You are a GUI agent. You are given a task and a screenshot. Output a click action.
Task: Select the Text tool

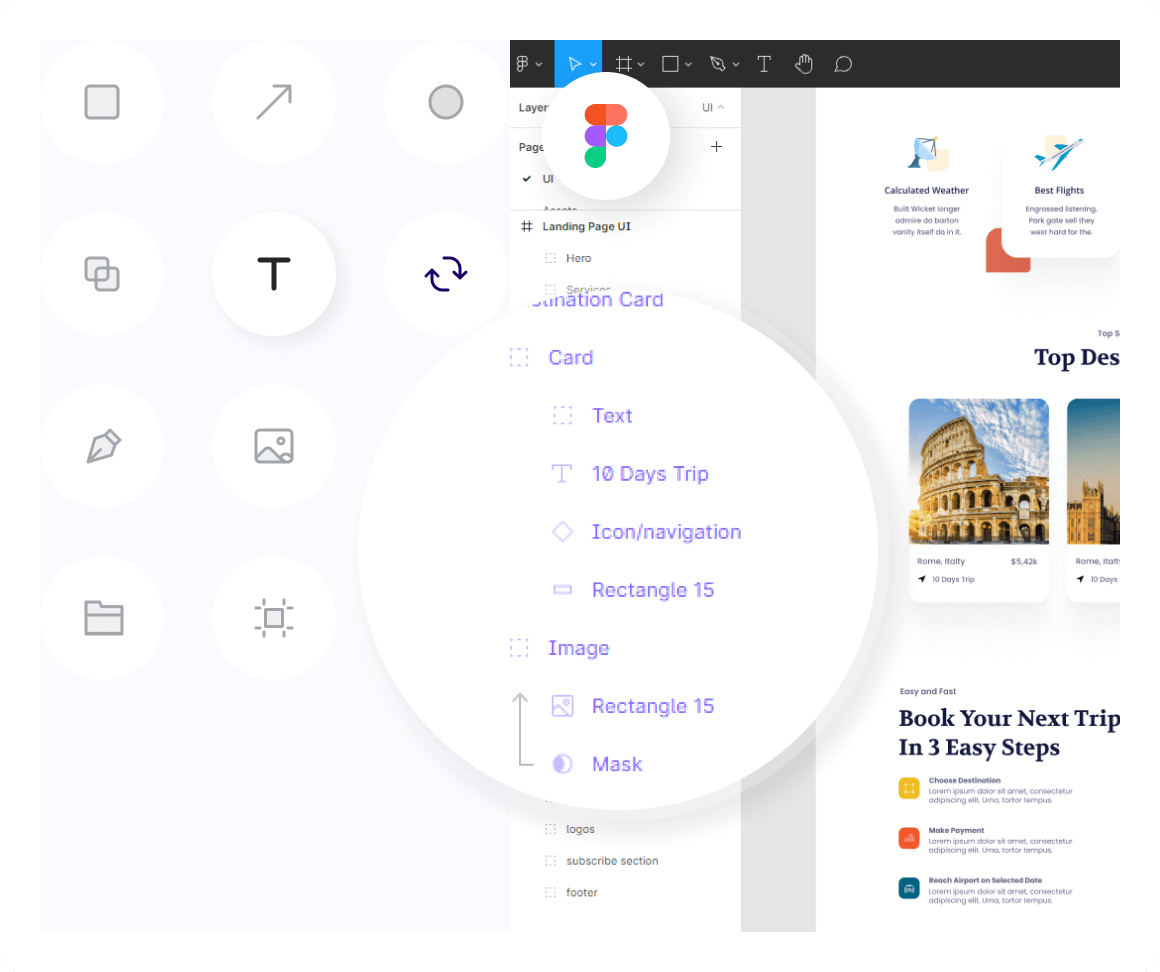click(x=764, y=63)
